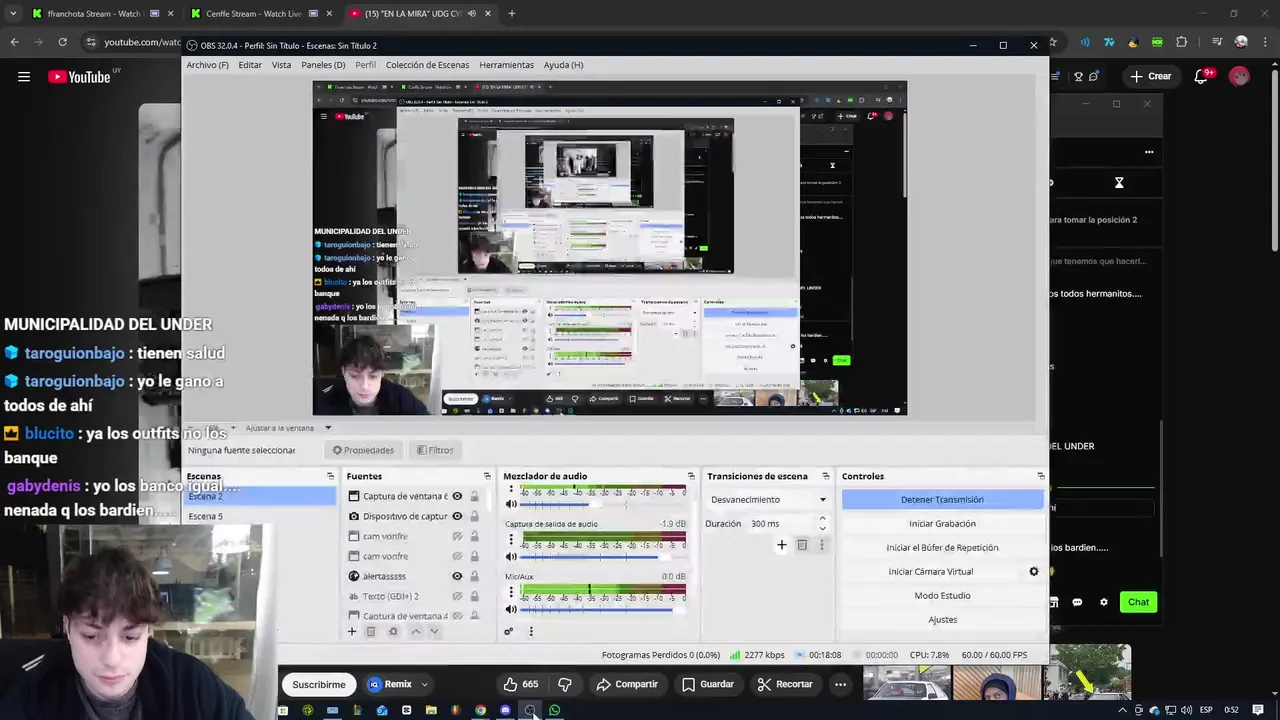1280x720 pixels.
Task: Click Iniciar el Búfer de Repetición
Action: pos(942,548)
